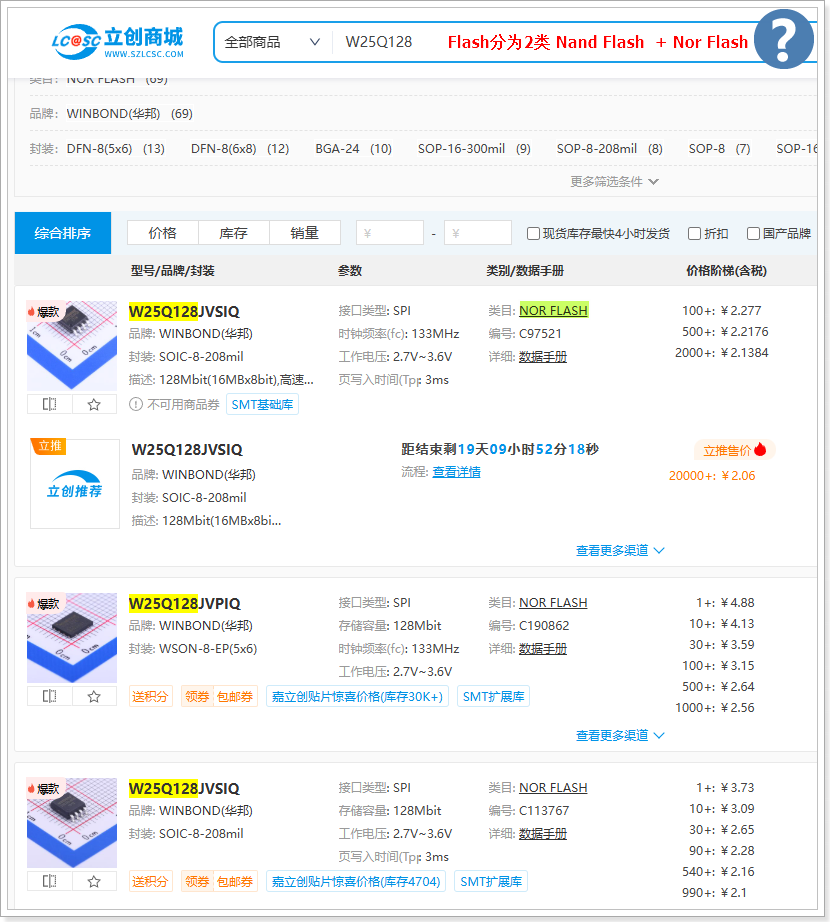Sort results by 价格

tap(163, 233)
